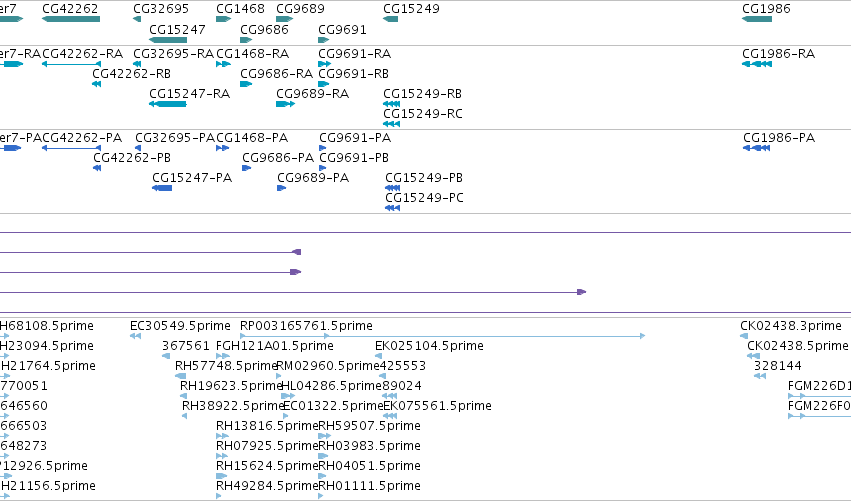Screen dimensions: 851x501
Task: Click the CG9686-RA transcript label
Action: [277, 74]
